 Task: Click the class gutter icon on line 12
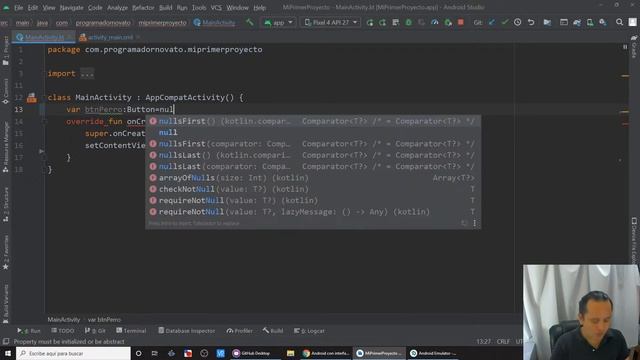coord(31,98)
